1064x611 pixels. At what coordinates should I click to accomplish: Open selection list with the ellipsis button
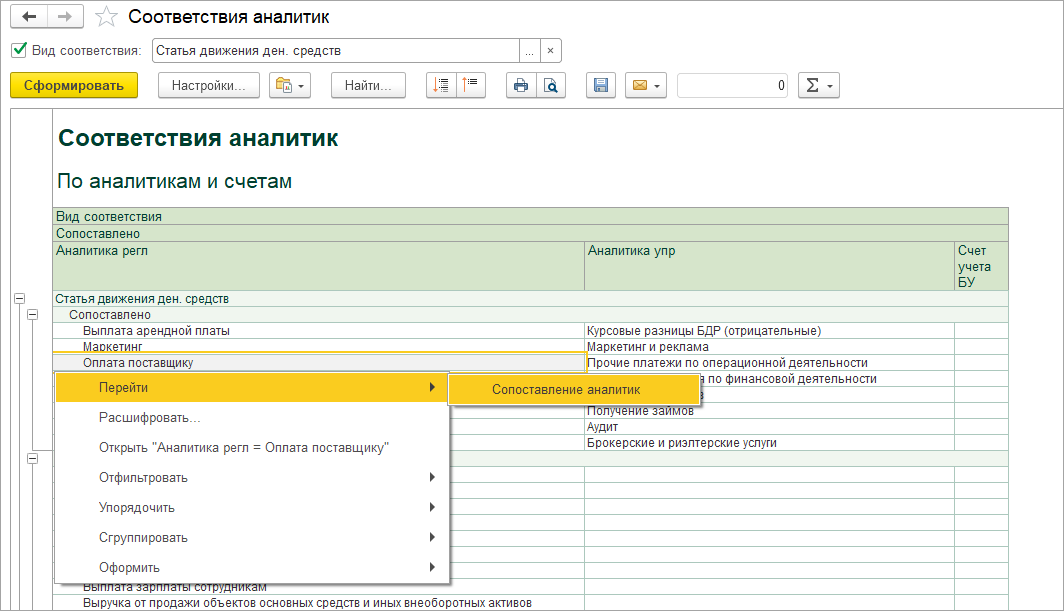[529, 51]
